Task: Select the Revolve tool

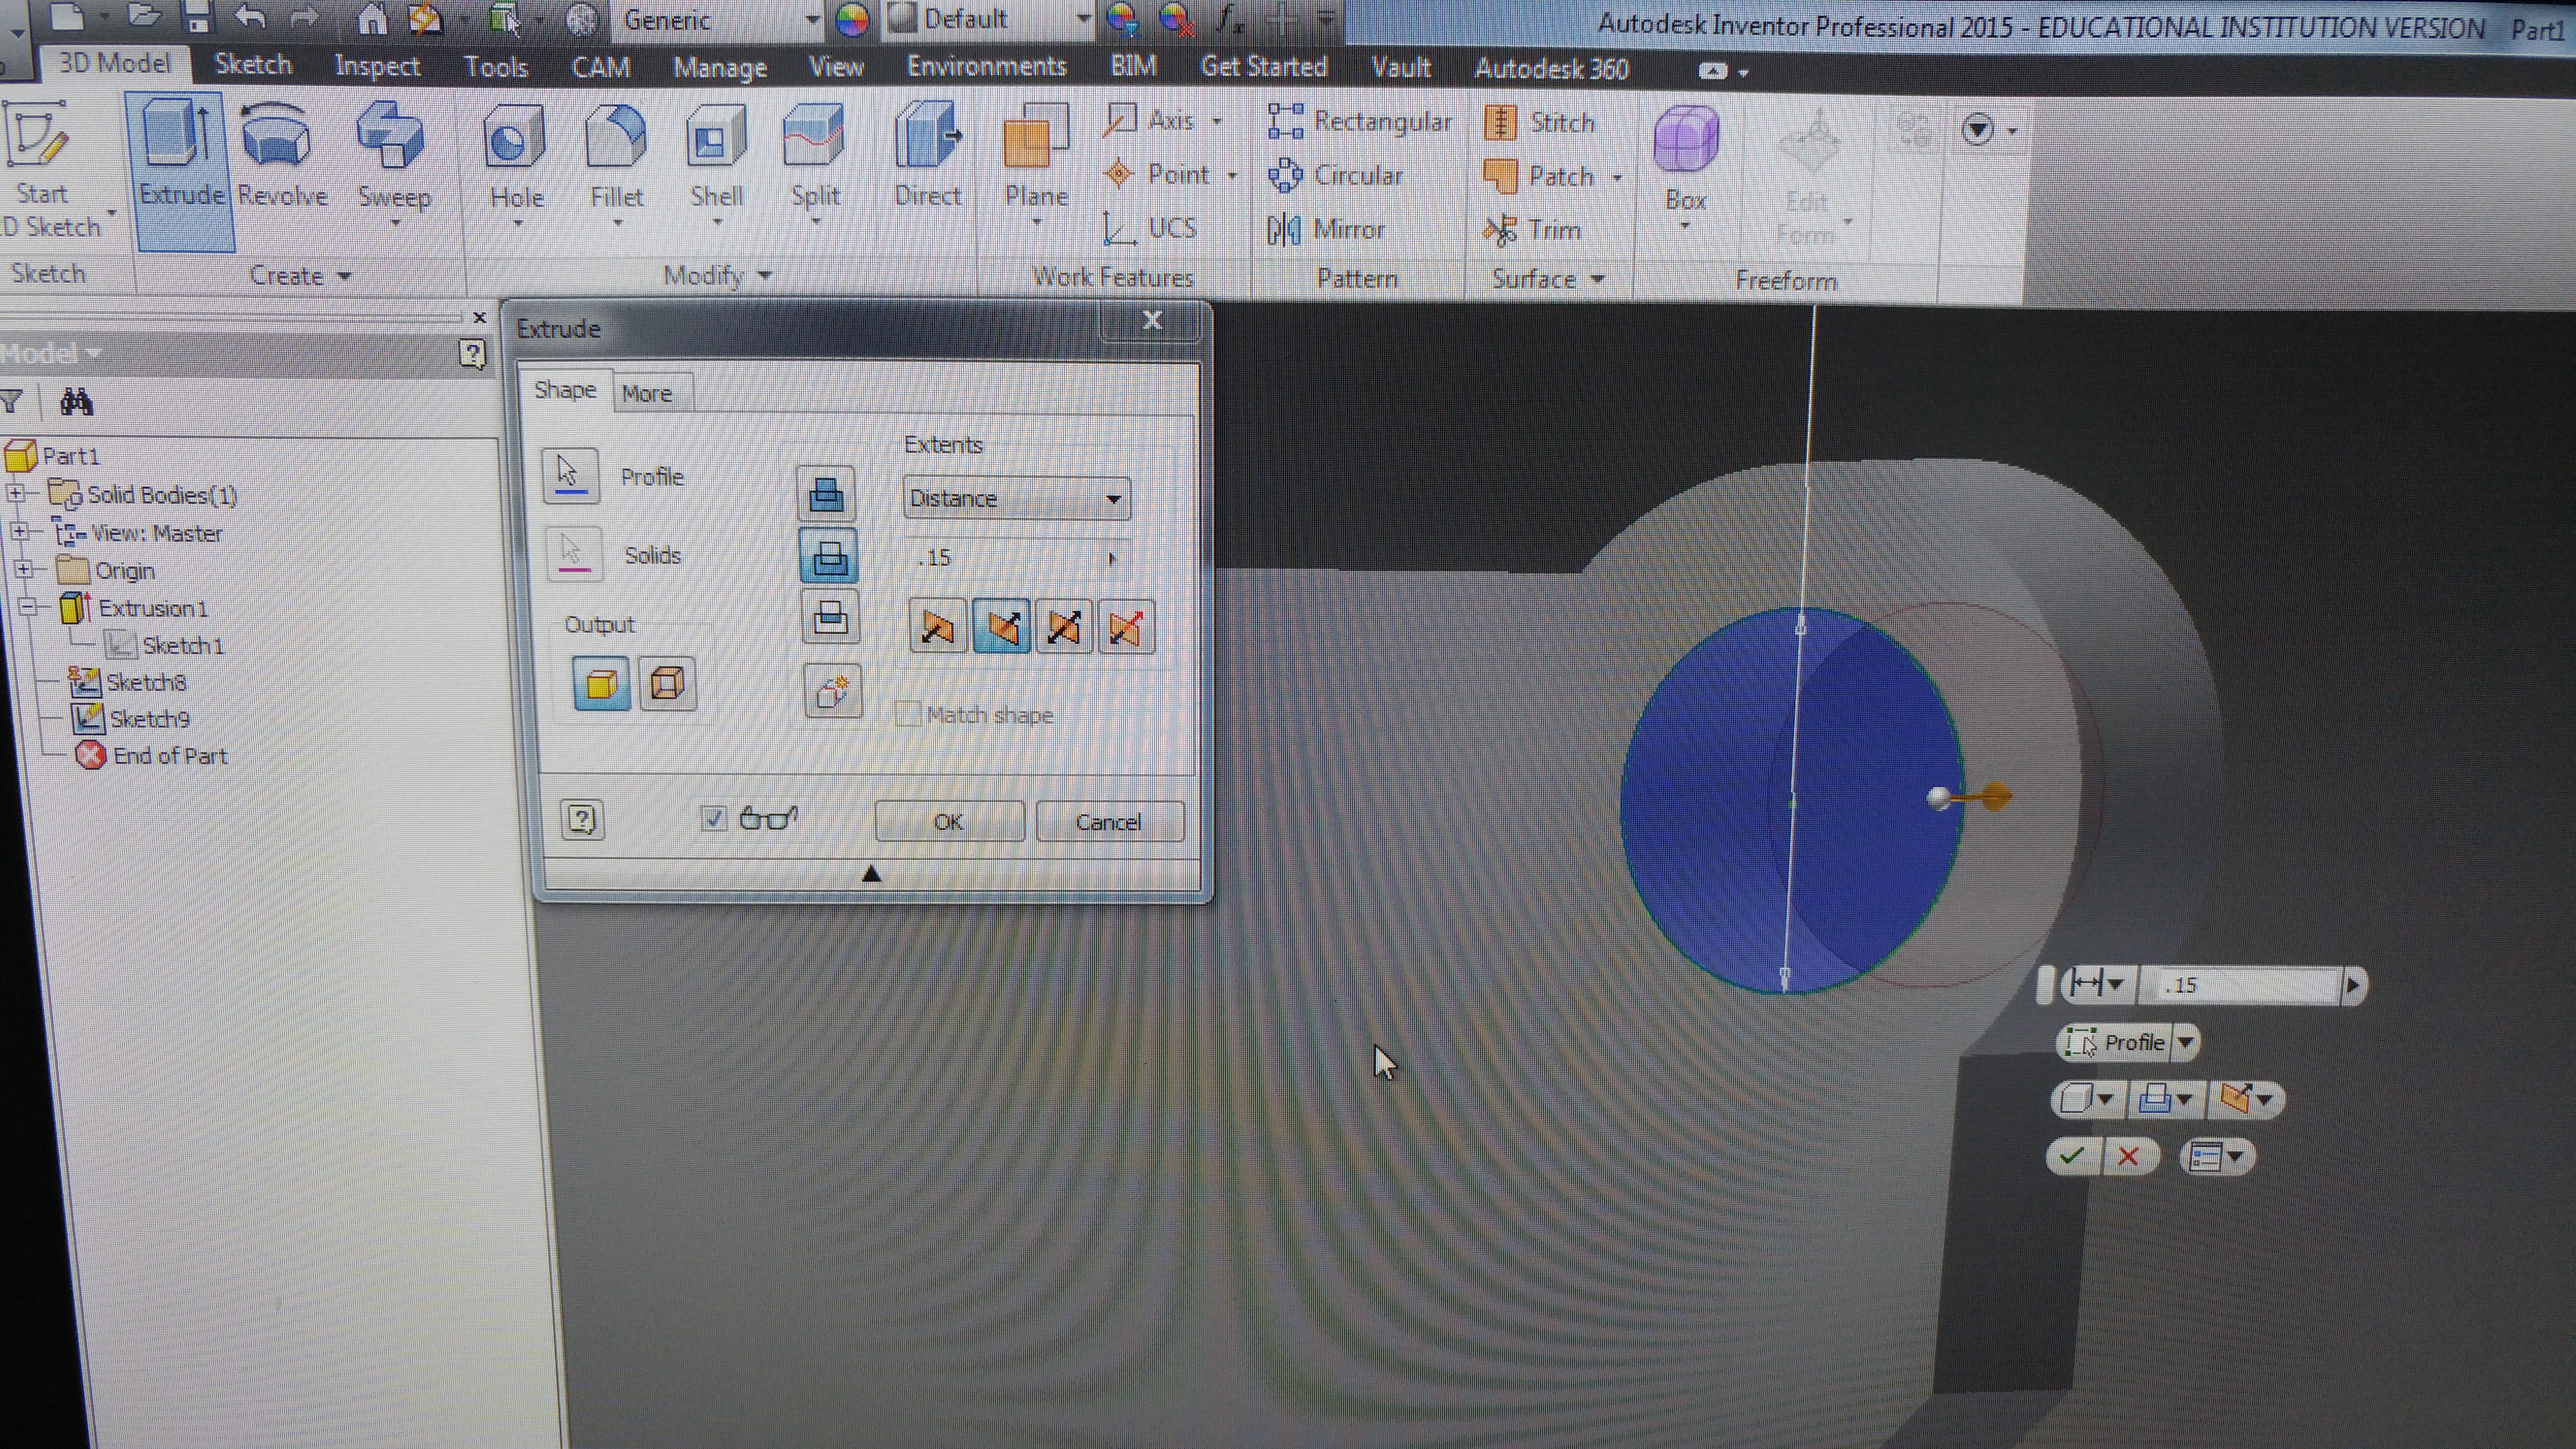Action: pos(282,155)
